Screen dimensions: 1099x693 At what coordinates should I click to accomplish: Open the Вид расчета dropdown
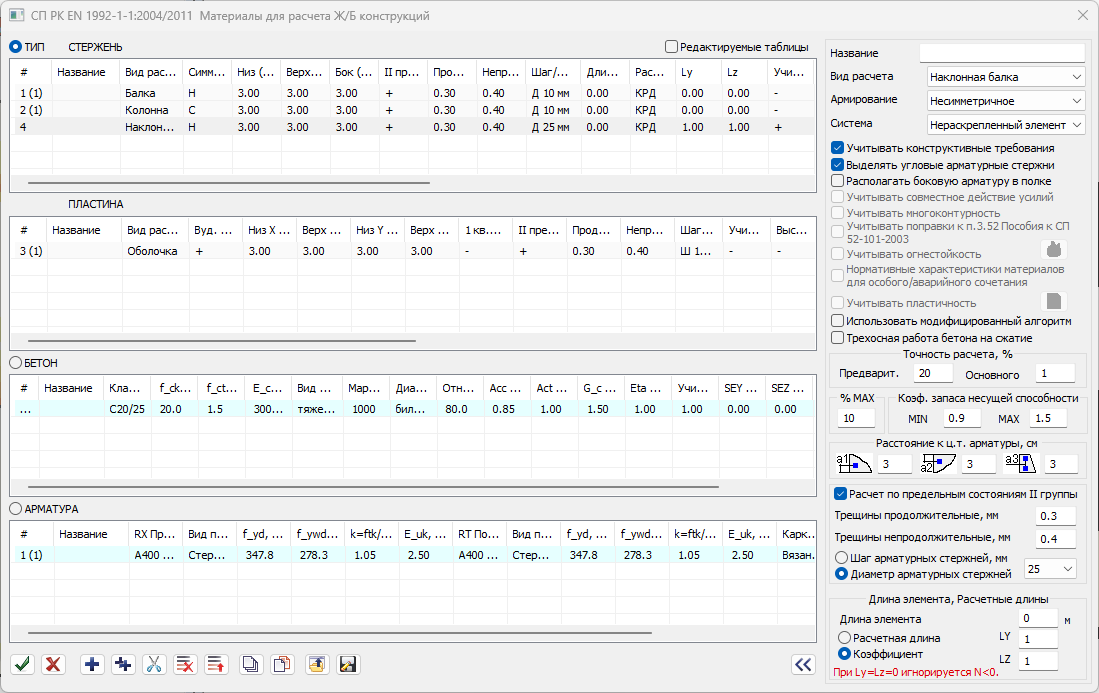[1004, 77]
